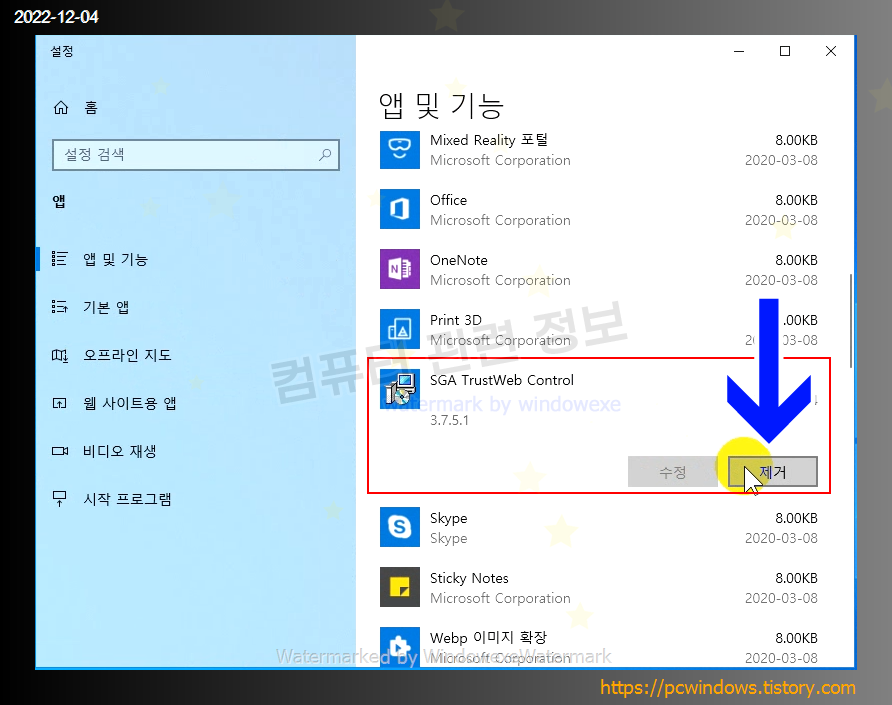Click the 제거 uninstall button
892x705 pixels.
click(773, 472)
